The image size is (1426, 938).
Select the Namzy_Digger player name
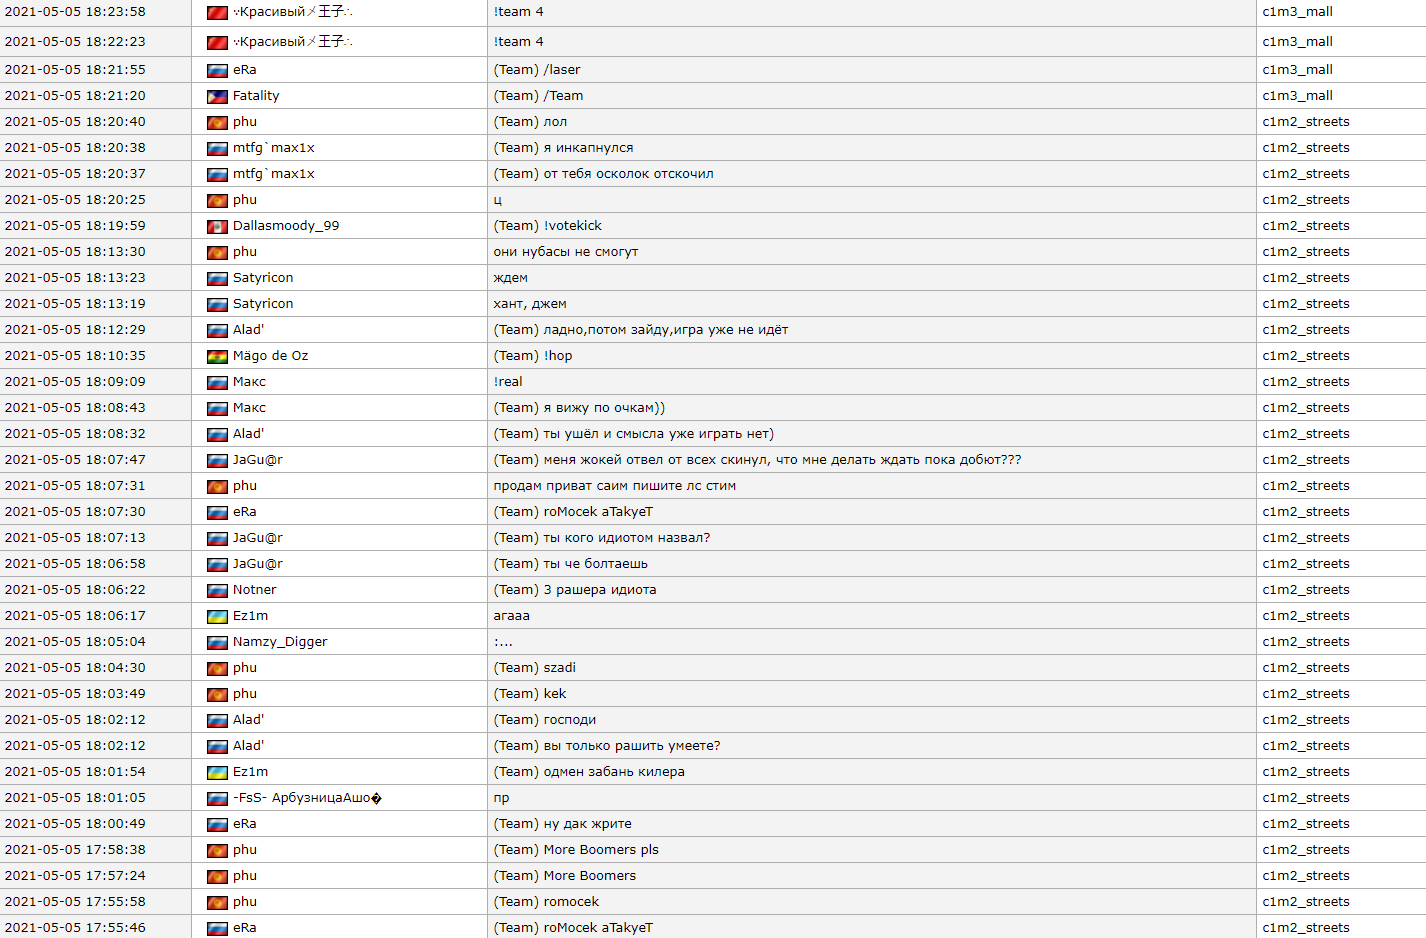pos(280,642)
